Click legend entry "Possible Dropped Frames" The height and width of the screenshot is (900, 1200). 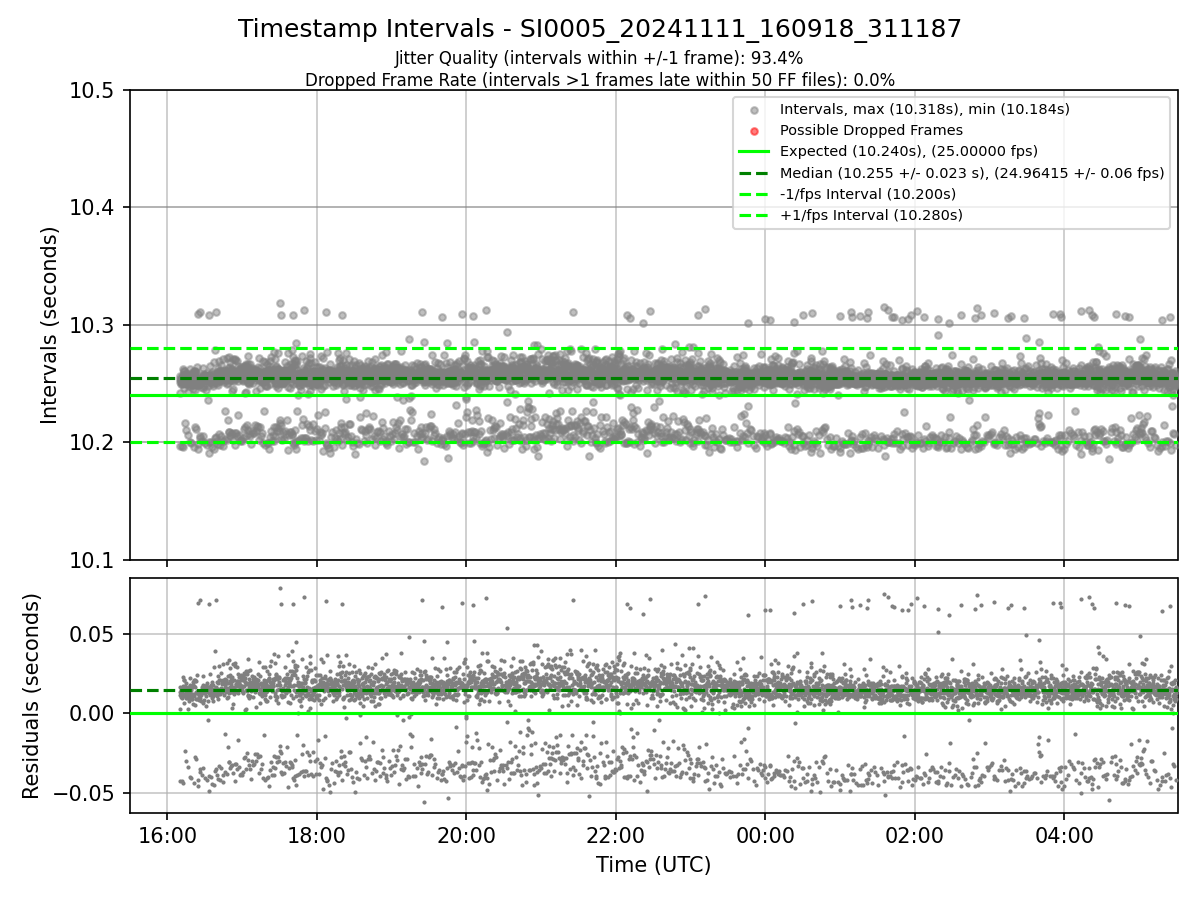tap(871, 130)
